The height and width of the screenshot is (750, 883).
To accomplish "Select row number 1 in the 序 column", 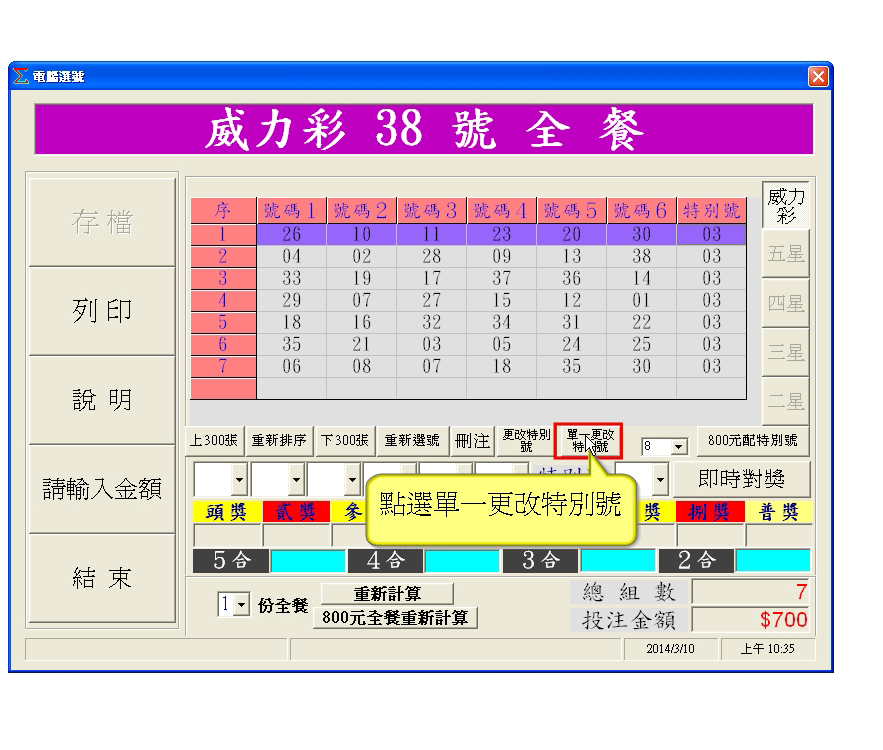I will click(224, 234).
